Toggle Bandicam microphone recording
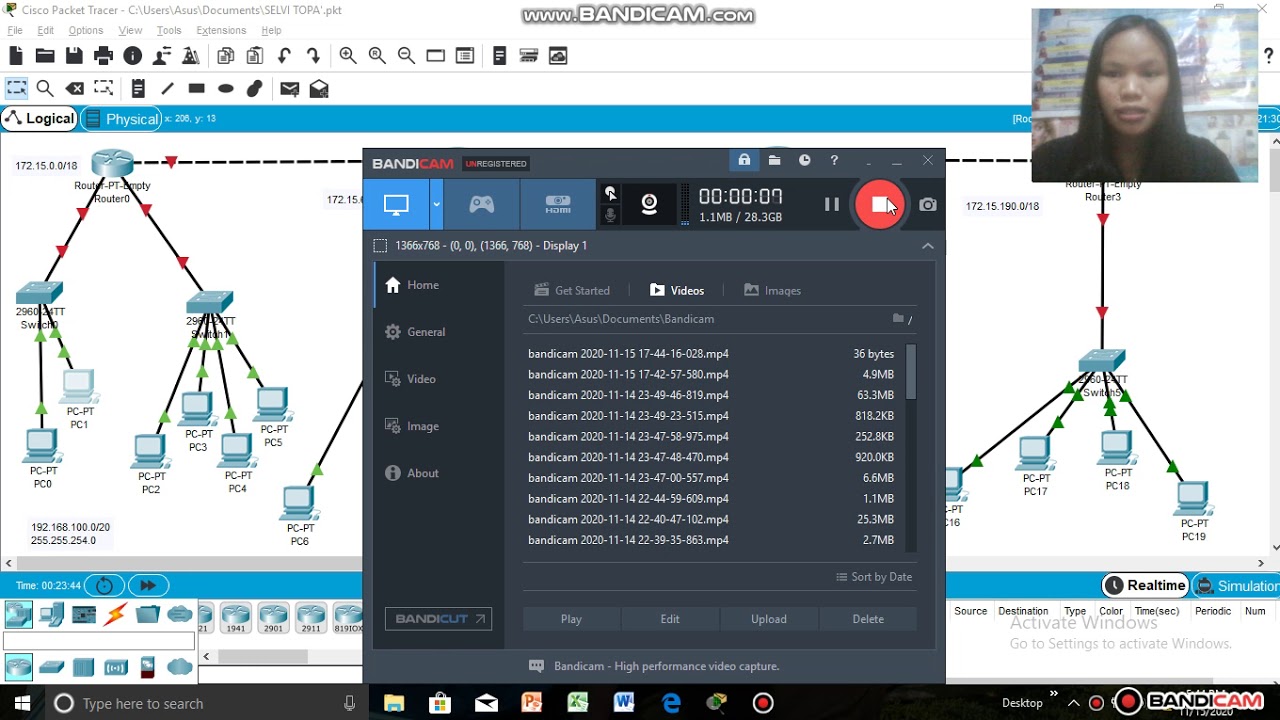1280x720 pixels. [611, 215]
